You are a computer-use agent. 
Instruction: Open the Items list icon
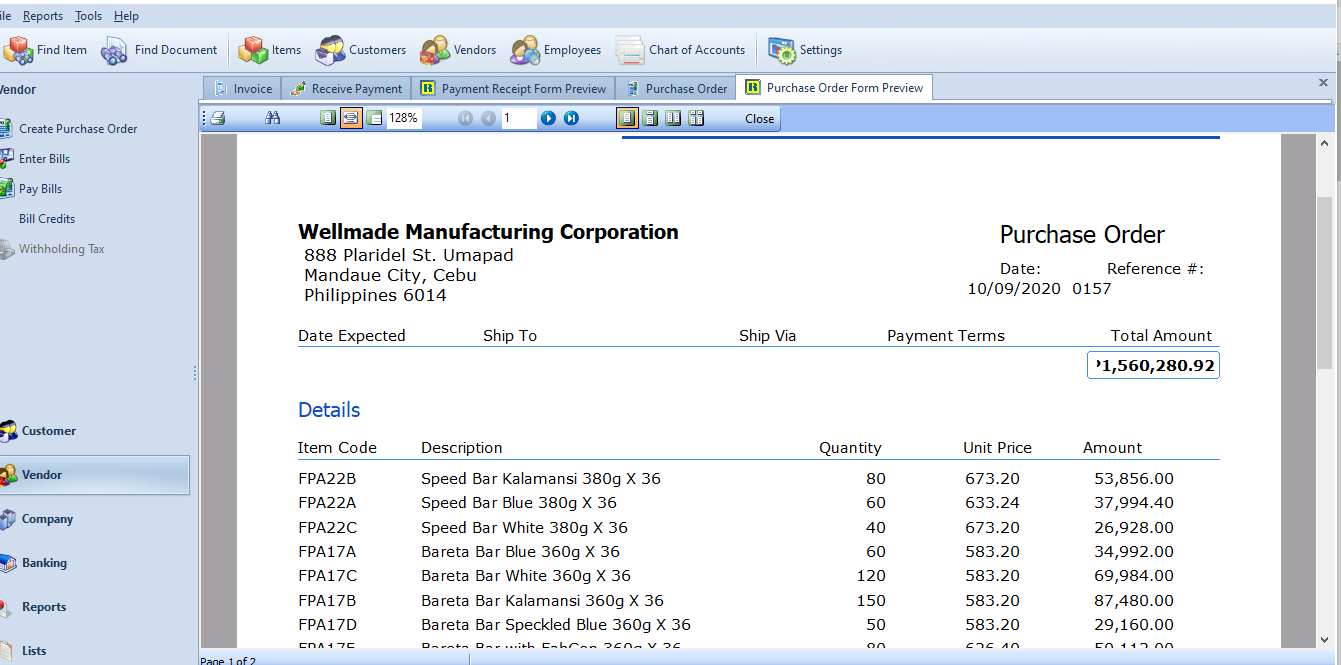(270, 50)
